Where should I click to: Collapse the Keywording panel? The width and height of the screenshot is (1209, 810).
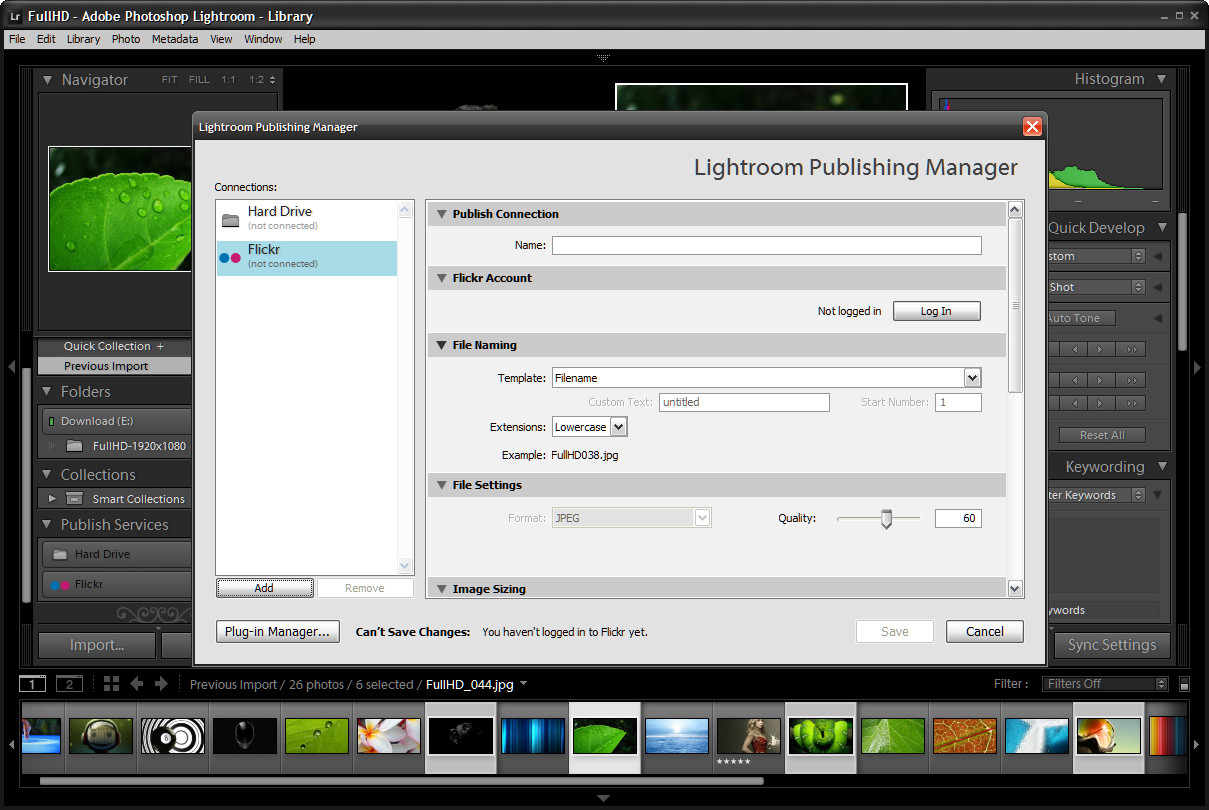pos(1161,467)
